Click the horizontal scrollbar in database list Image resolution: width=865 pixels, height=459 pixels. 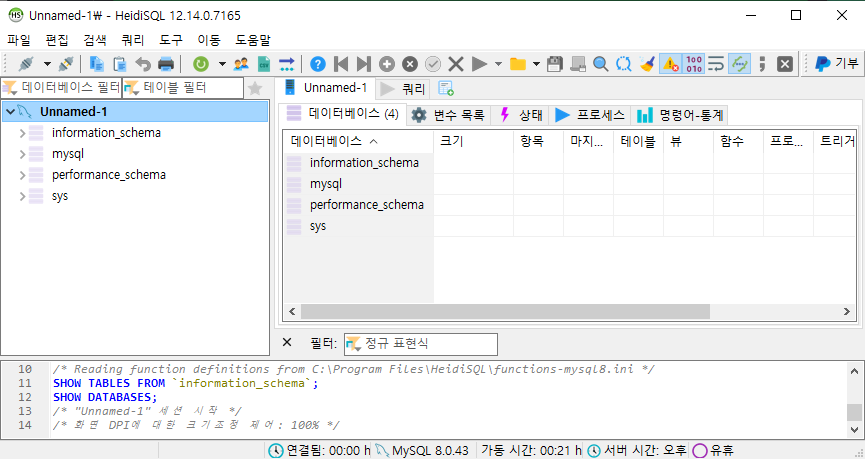[505, 312]
